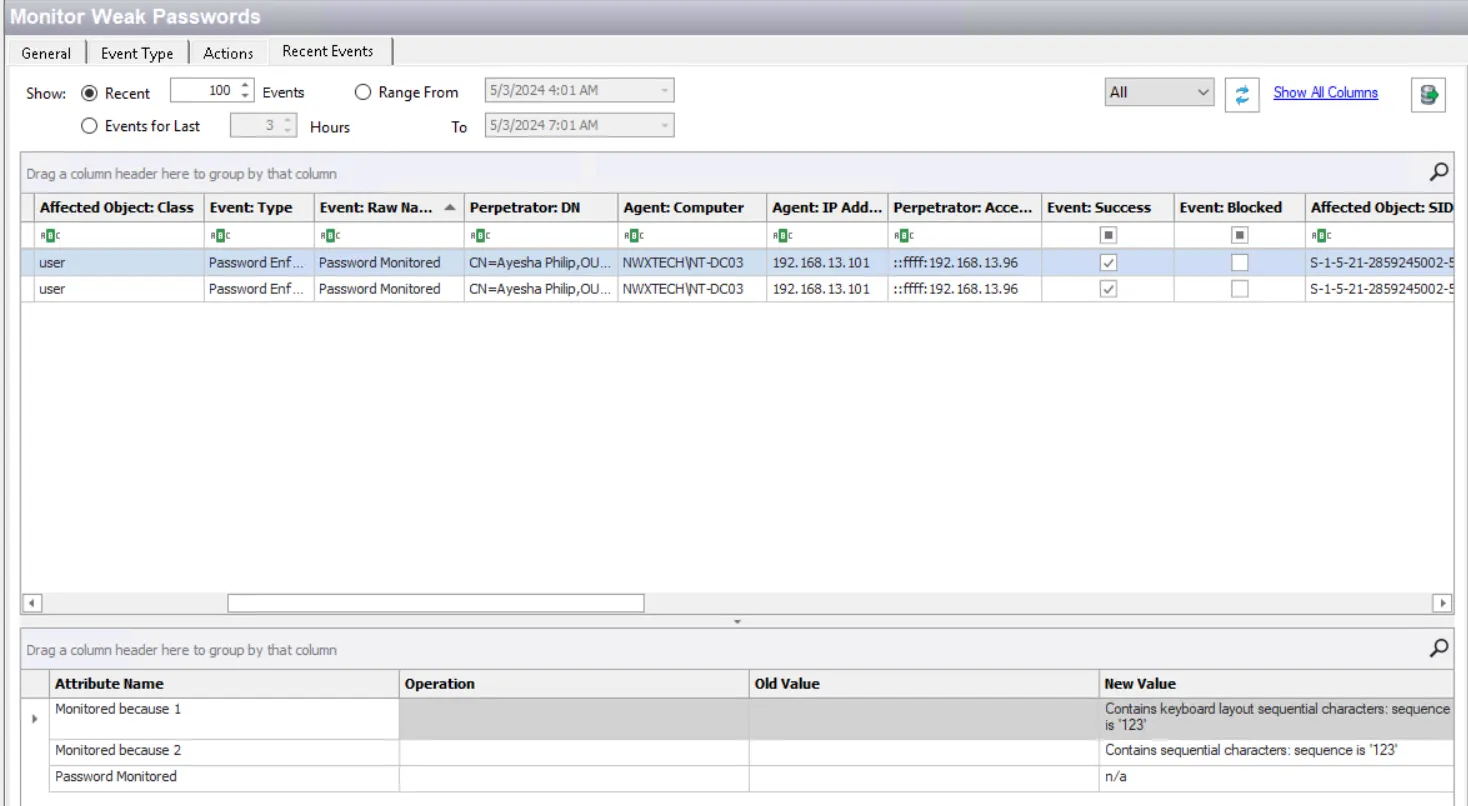Click the upper grid search magnifier icon
This screenshot has height=806, width=1468.
click(1439, 172)
